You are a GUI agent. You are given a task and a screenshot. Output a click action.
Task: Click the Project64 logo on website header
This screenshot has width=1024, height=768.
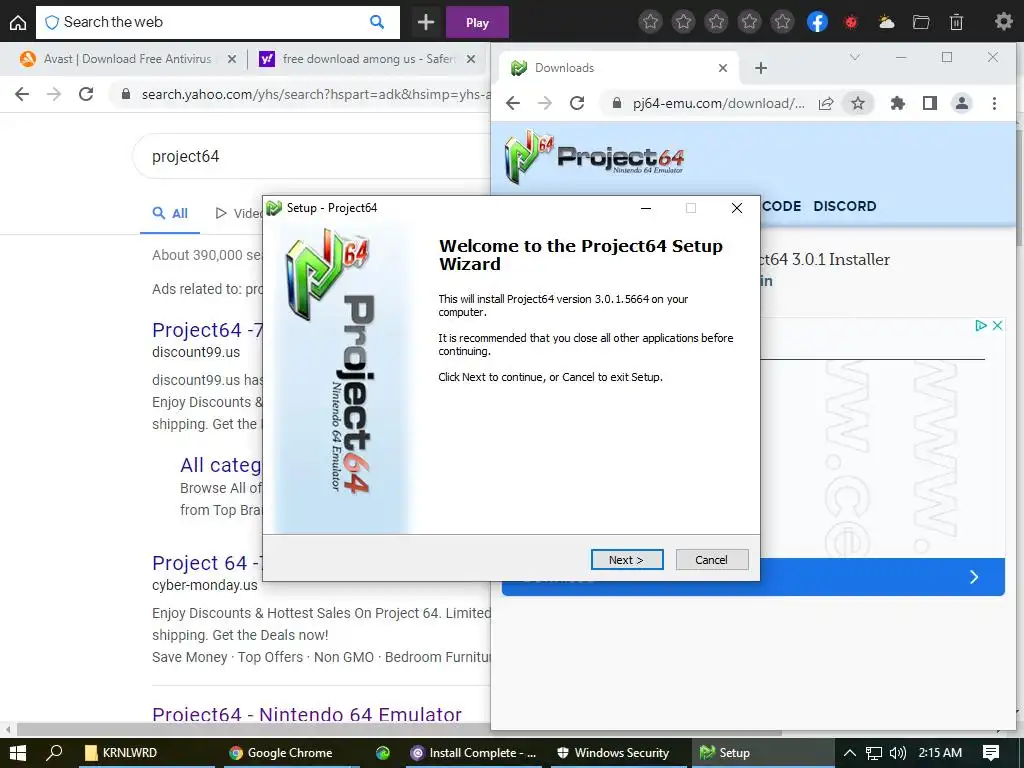(594, 157)
